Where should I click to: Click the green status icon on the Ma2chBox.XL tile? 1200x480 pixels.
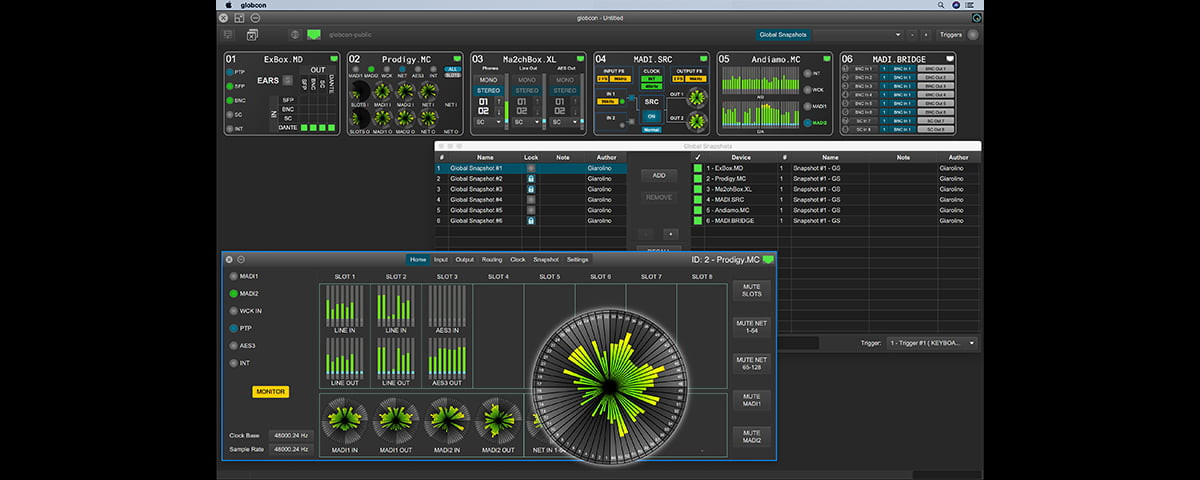click(x=580, y=59)
